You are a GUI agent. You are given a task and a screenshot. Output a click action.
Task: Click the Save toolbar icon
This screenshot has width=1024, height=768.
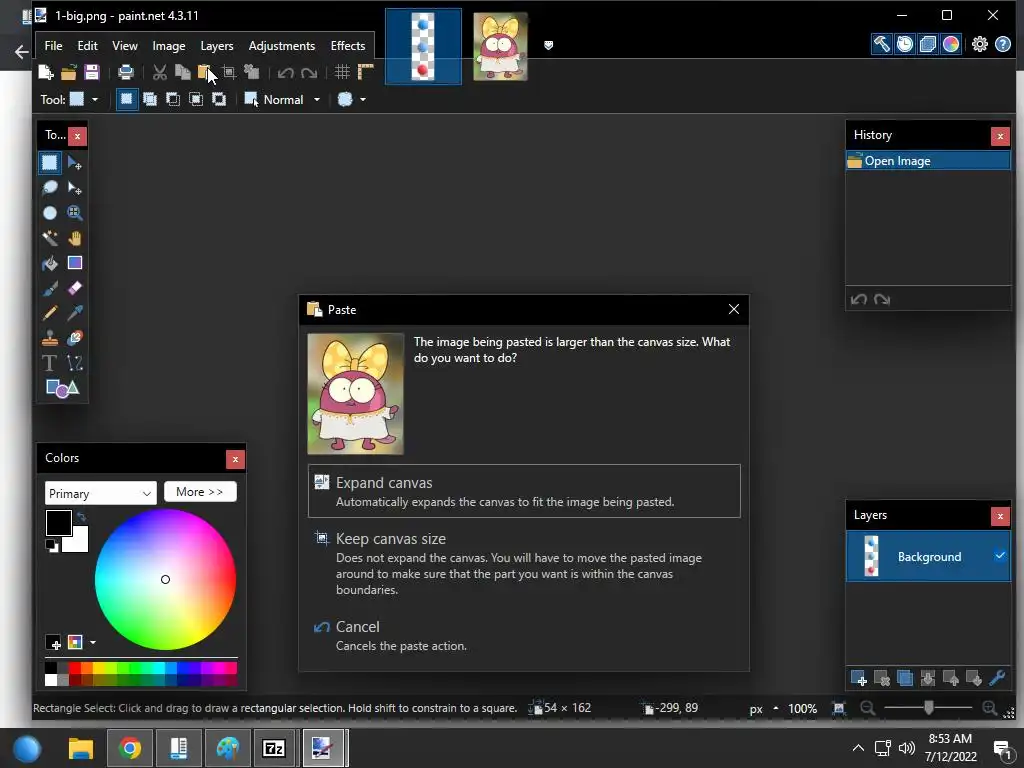pyautogui.click(x=91, y=72)
